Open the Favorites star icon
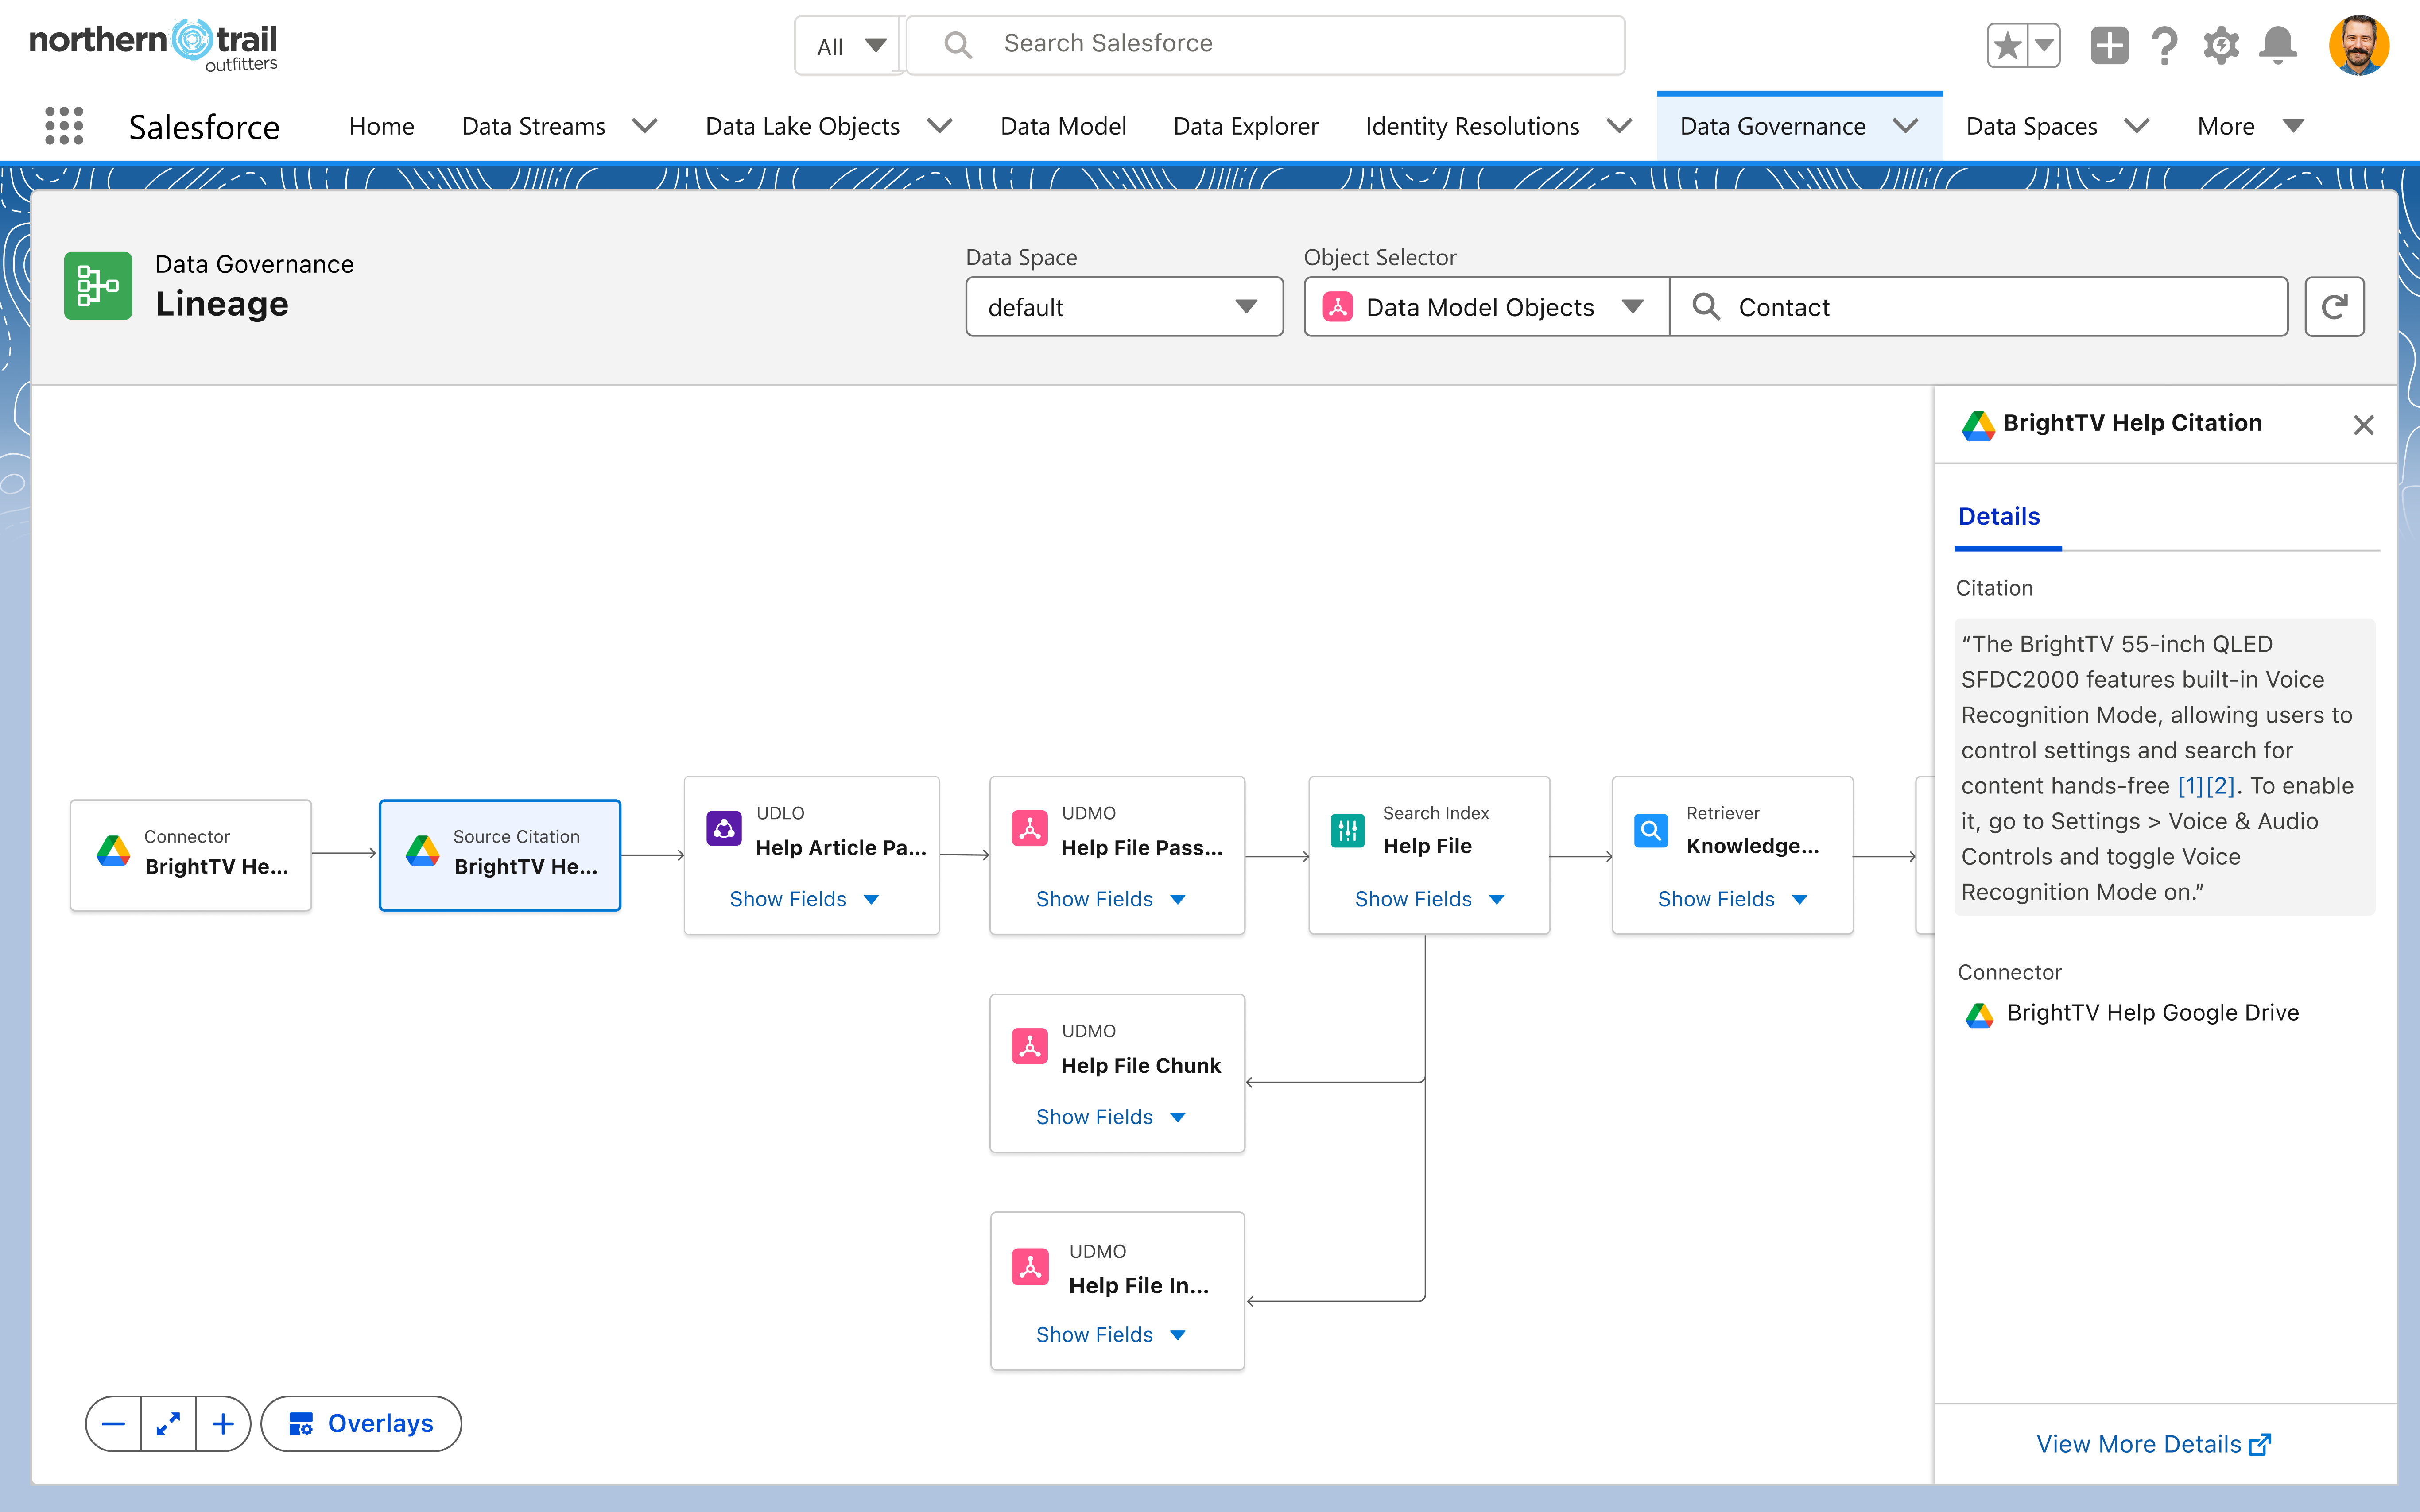This screenshot has height=1512, width=2420. 2007,45
